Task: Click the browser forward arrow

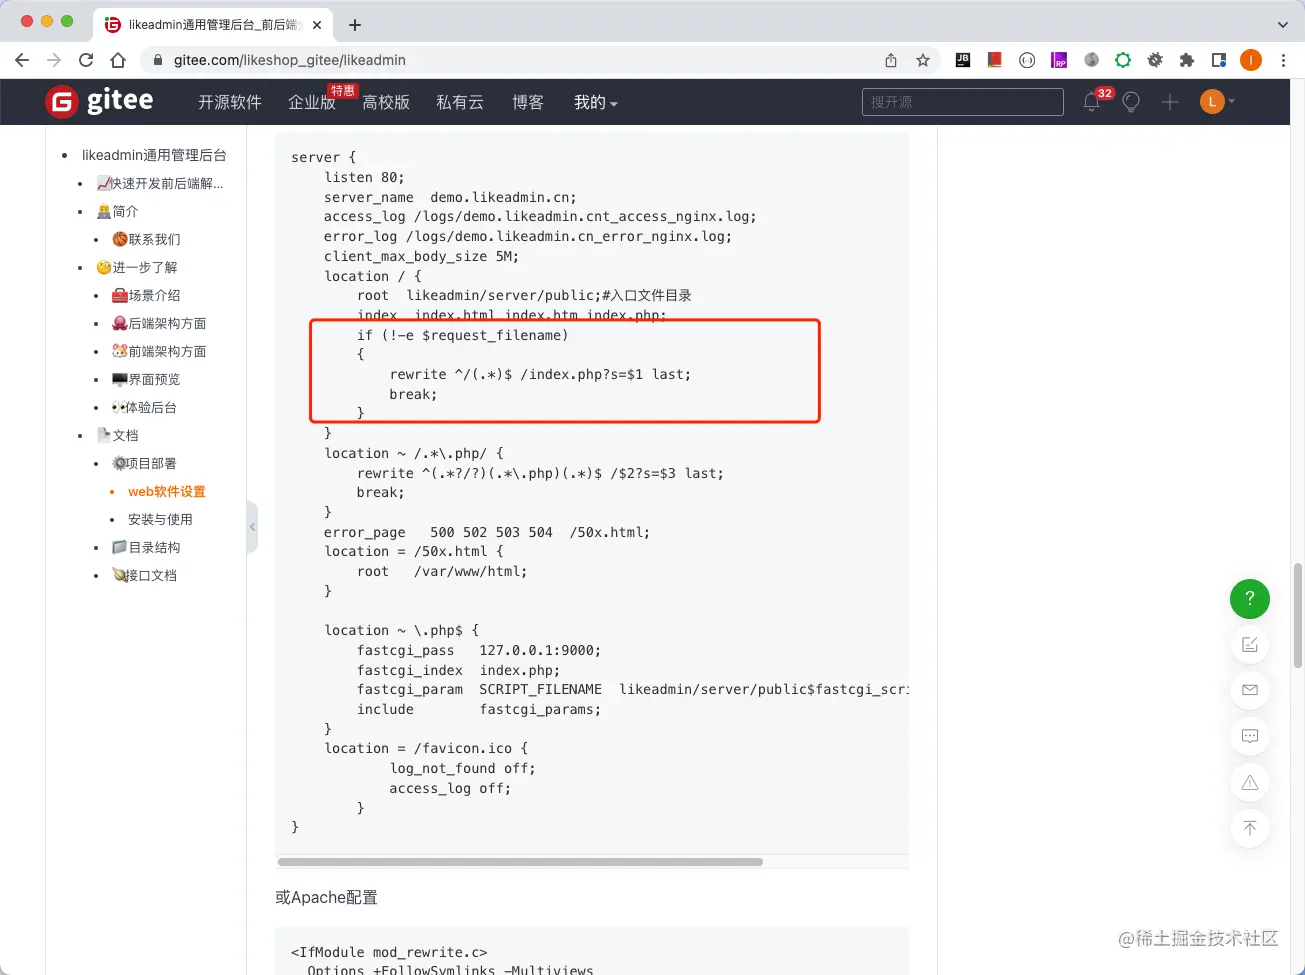Action: pyautogui.click(x=54, y=60)
